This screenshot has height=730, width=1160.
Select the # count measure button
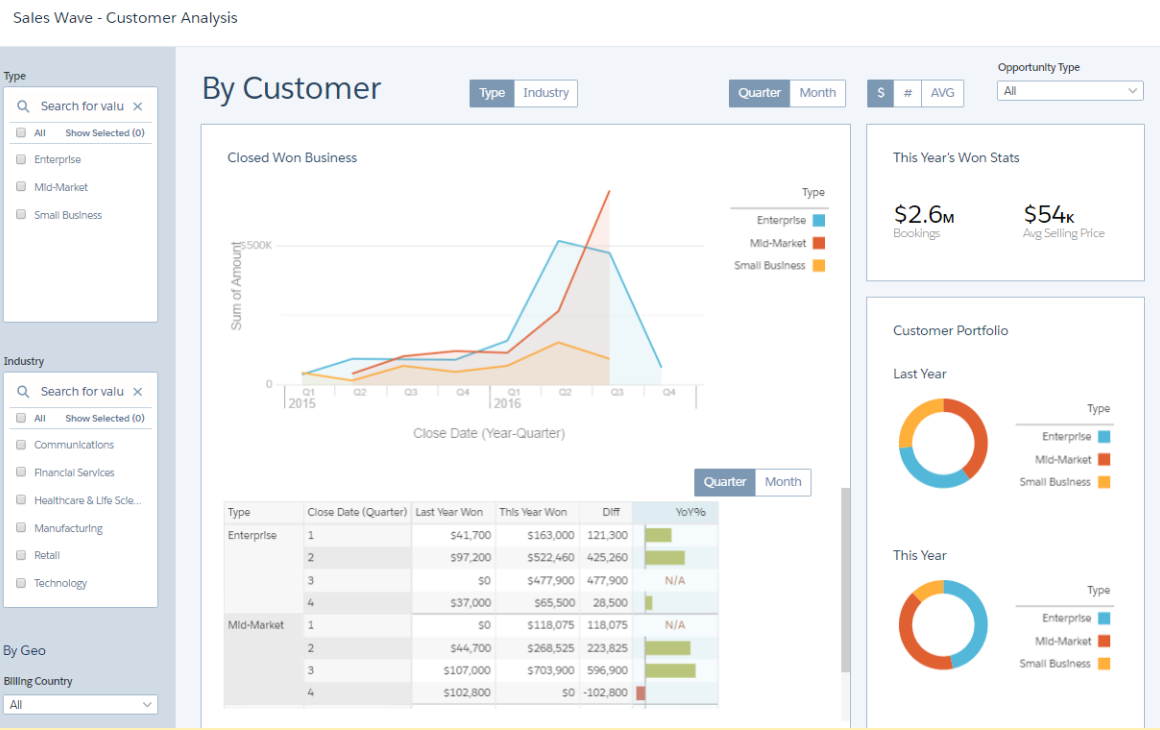tap(907, 93)
